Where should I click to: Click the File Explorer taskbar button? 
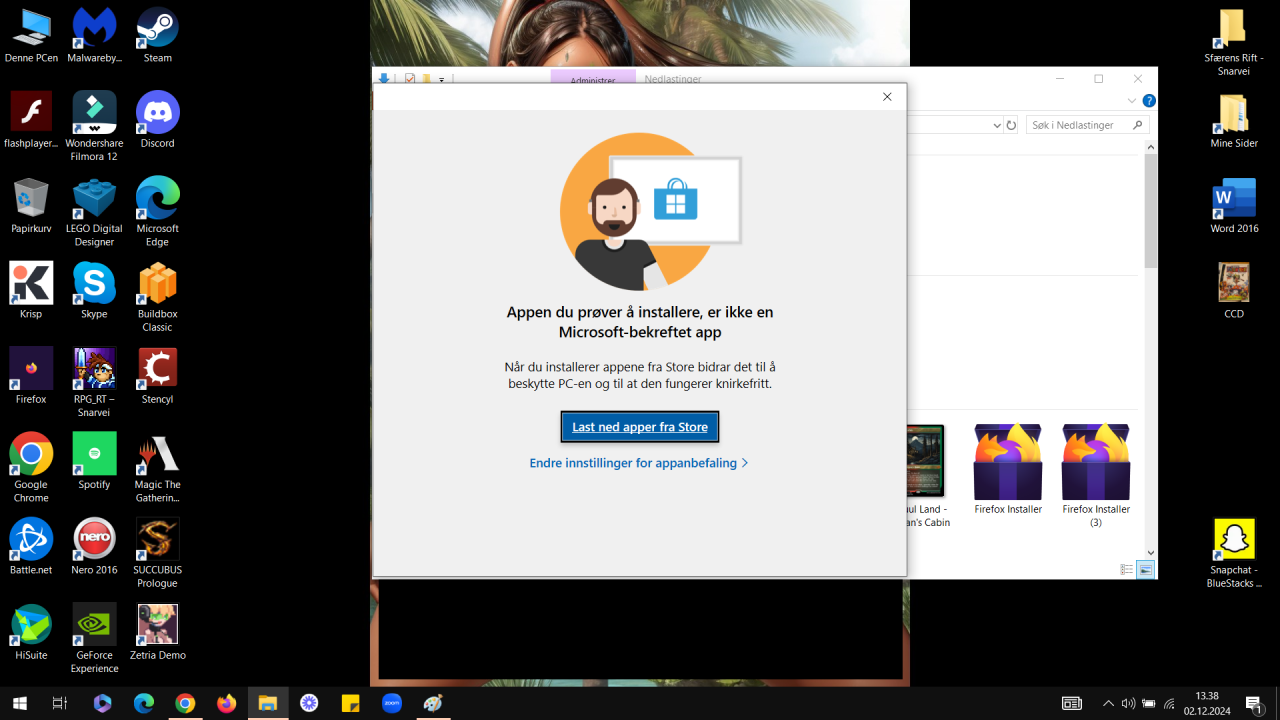coord(268,703)
